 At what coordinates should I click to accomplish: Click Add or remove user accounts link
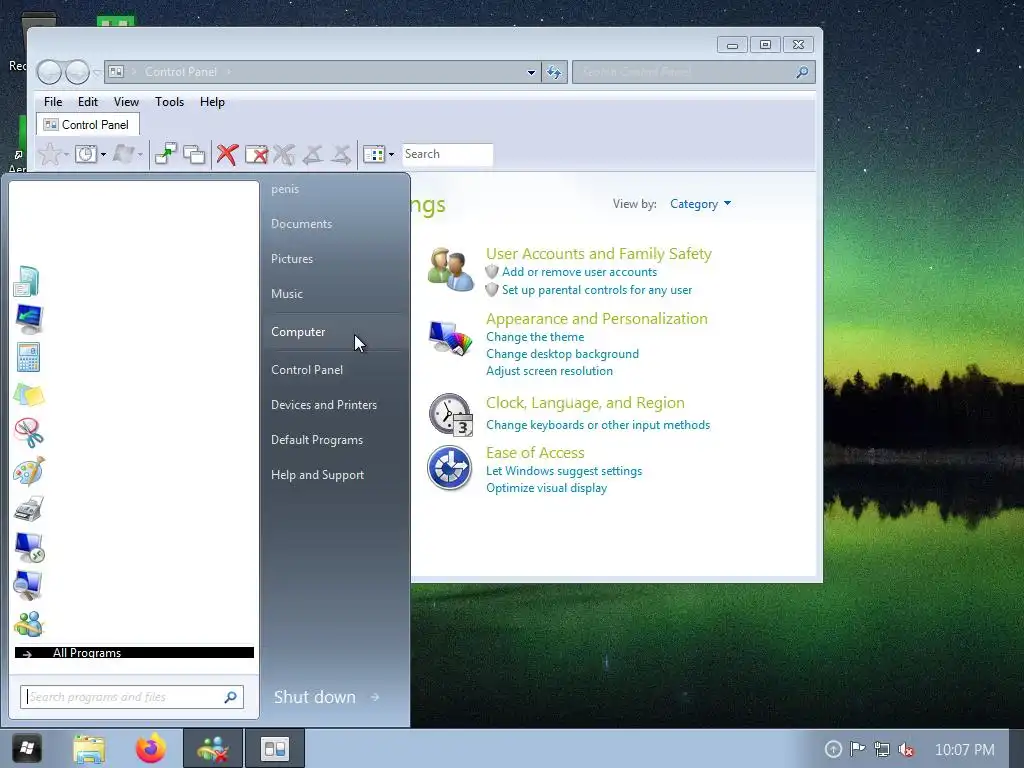pos(579,272)
